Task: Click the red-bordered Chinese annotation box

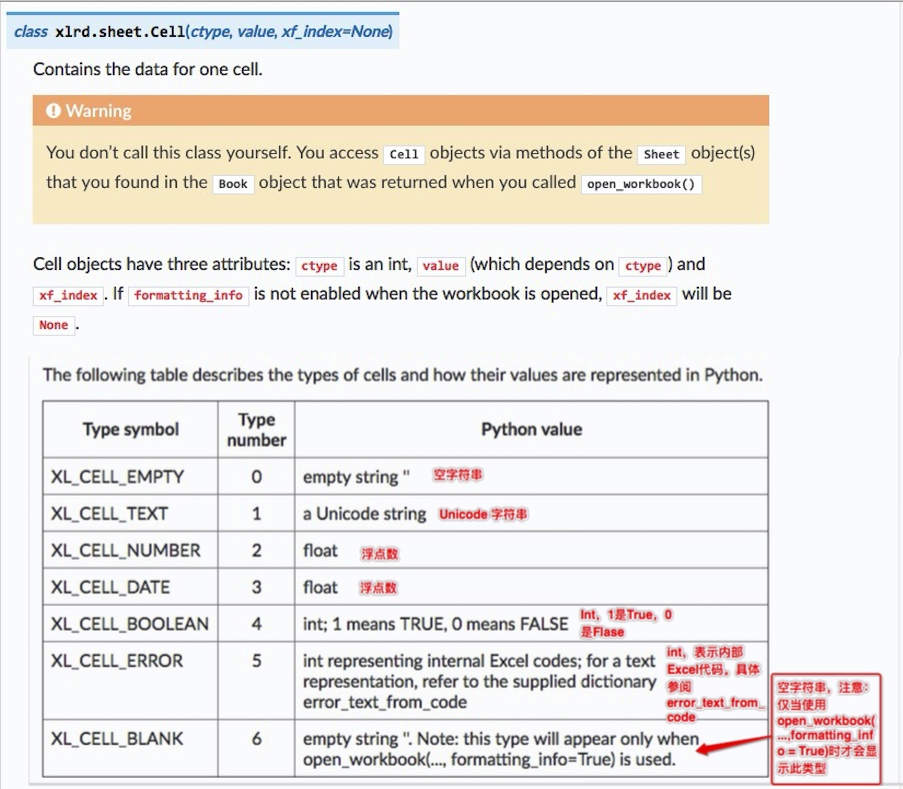Action: 826,729
